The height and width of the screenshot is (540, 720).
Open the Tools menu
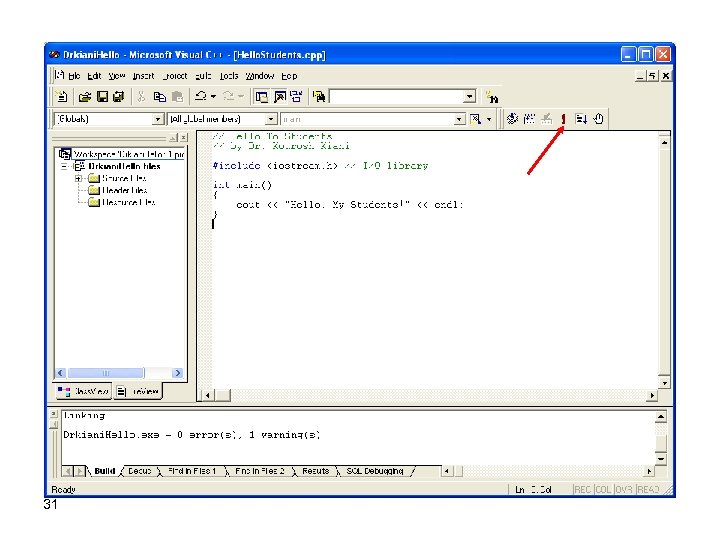pyautogui.click(x=229, y=76)
